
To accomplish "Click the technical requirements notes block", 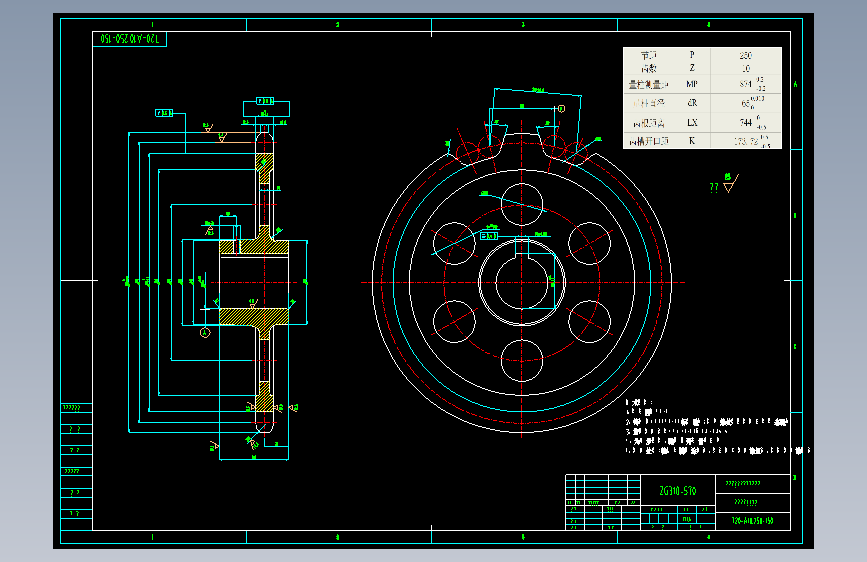I will (x=717, y=426).
